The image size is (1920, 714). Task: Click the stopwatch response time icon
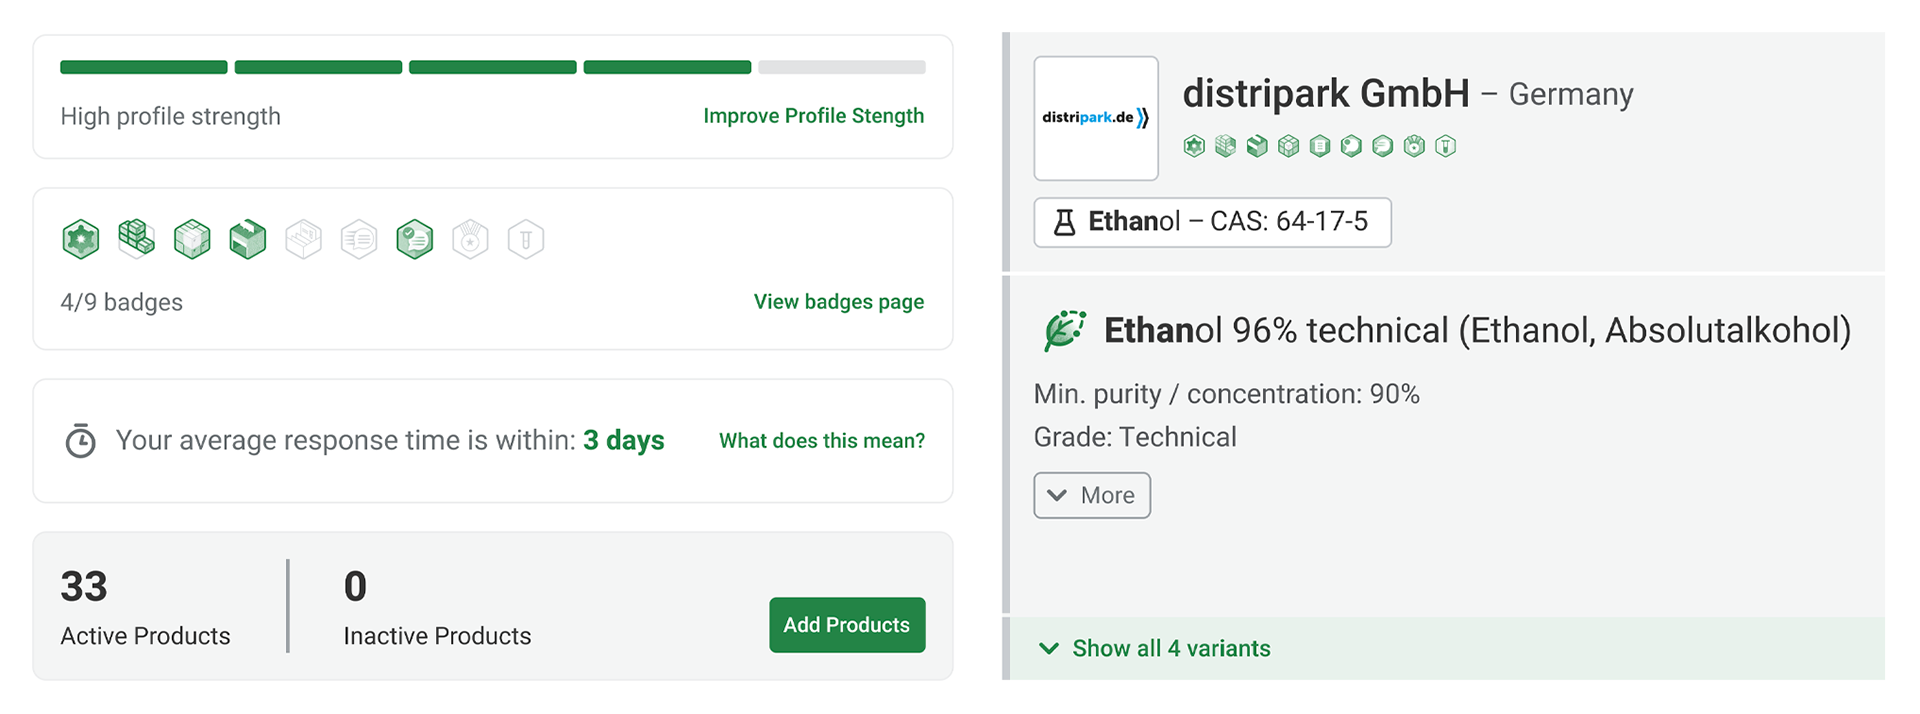pyautogui.click(x=80, y=440)
